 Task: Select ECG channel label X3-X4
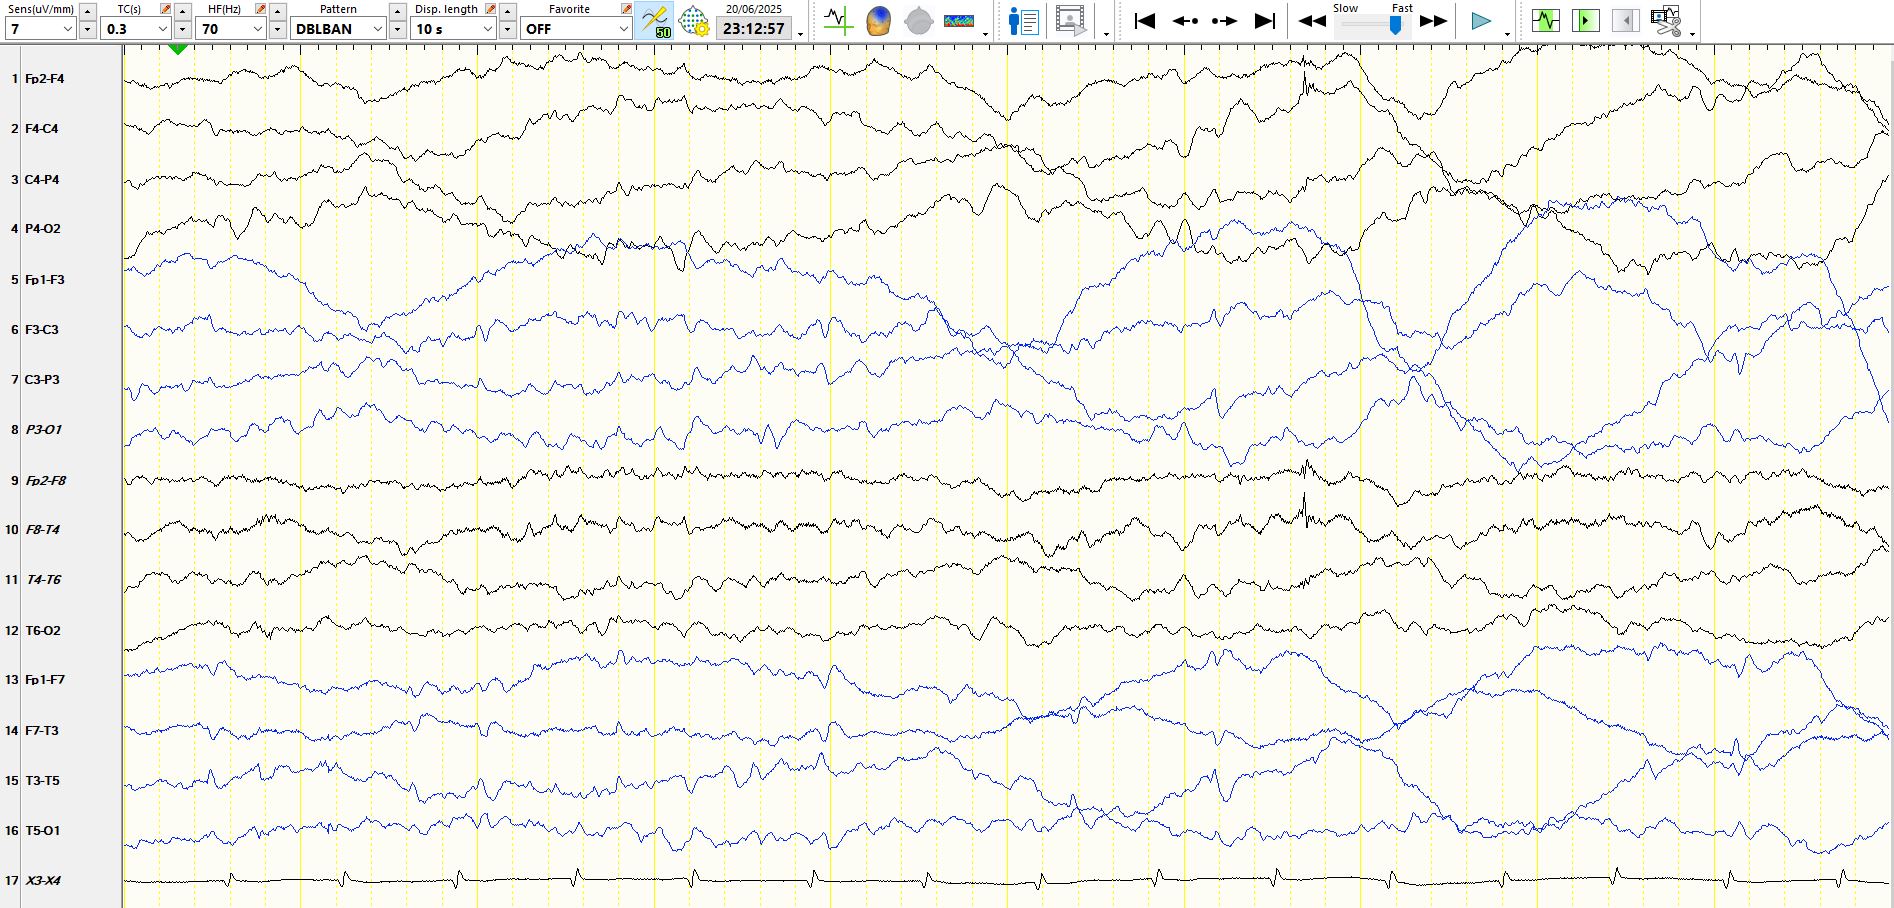[x=43, y=881]
